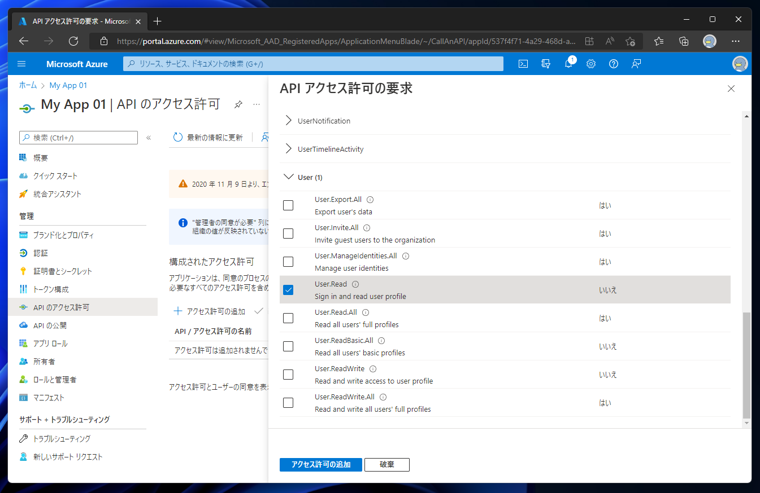Open the help question mark icon
This screenshot has height=493, width=760.
tap(614, 64)
